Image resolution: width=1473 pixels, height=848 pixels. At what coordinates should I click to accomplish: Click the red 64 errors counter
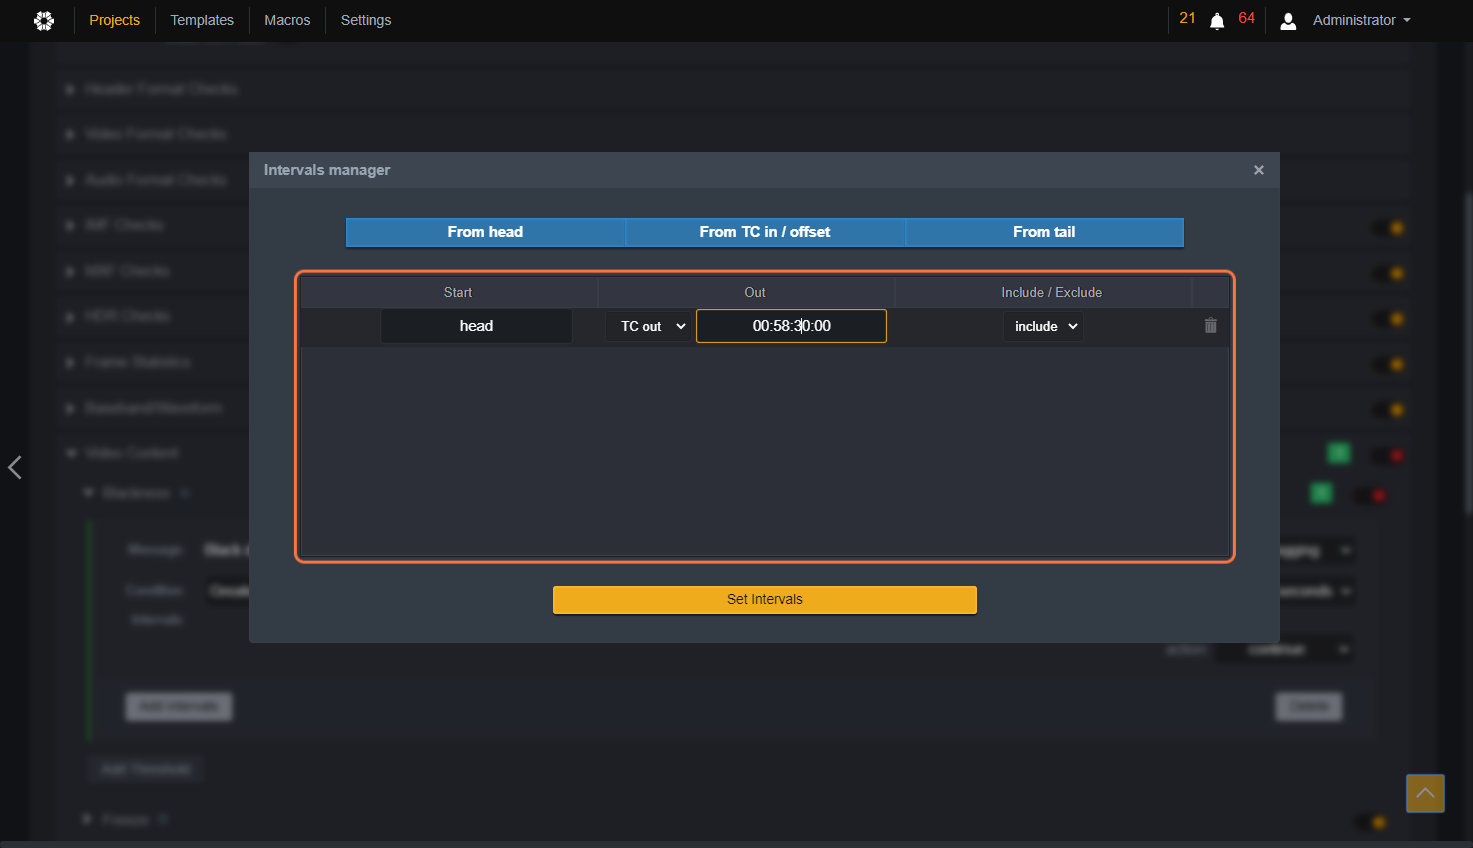1246,18
